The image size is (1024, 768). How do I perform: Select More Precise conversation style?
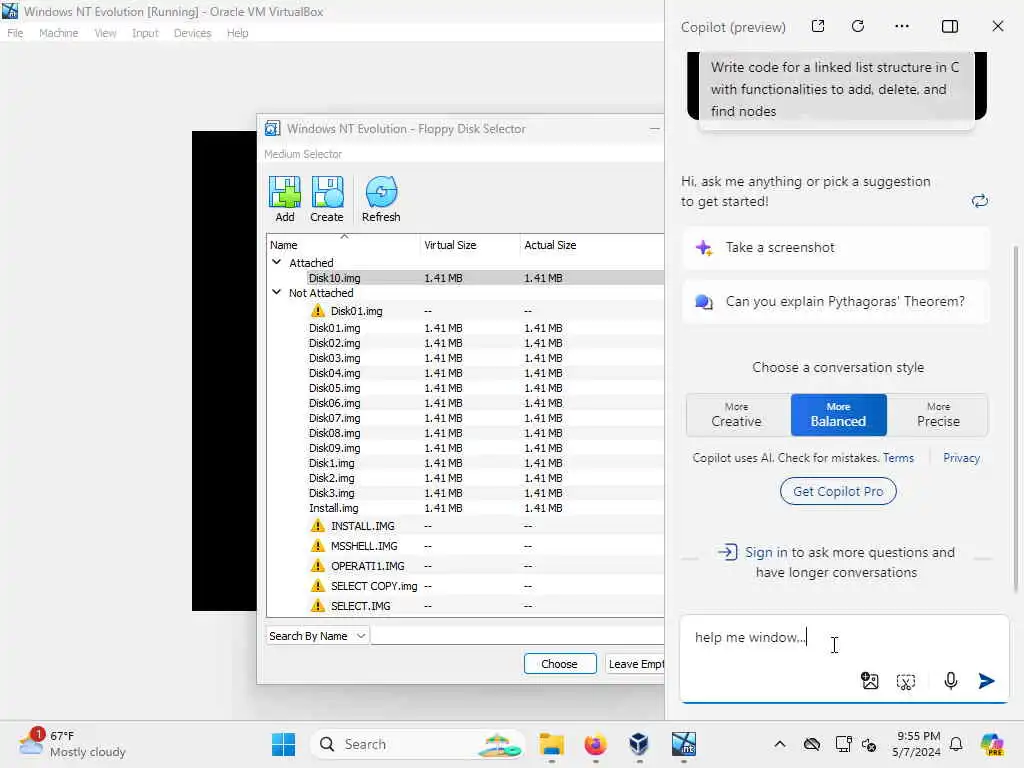point(938,415)
